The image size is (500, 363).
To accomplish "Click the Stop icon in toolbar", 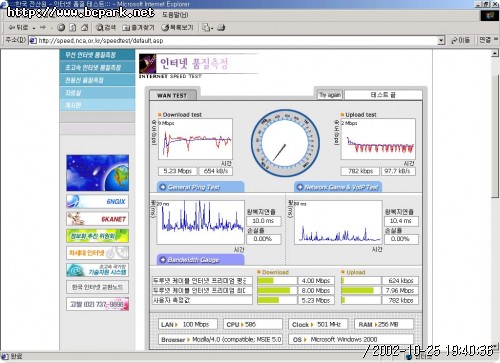I will [x=61, y=28].
